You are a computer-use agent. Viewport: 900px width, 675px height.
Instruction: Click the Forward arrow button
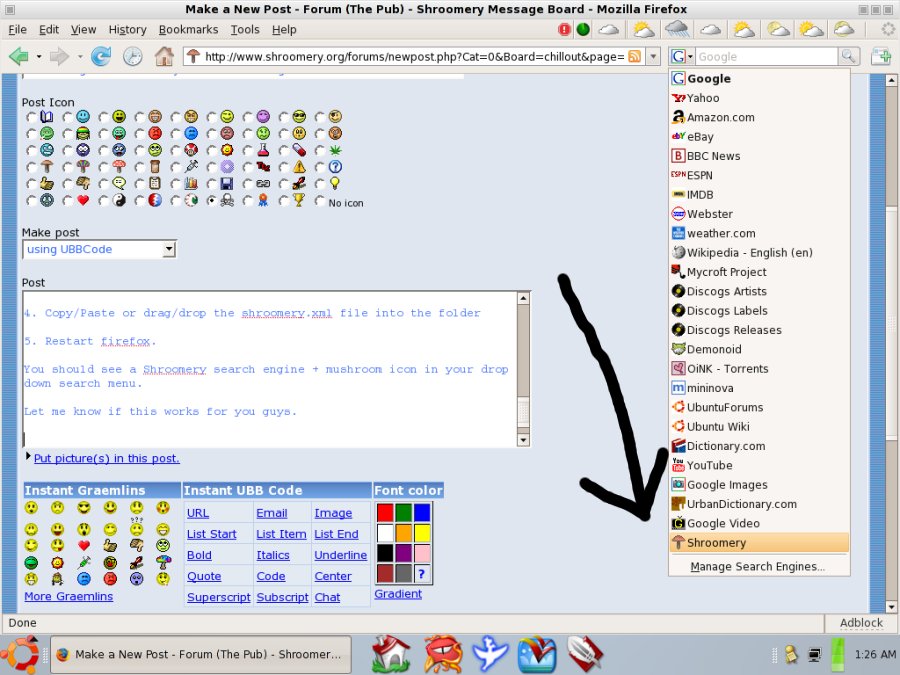[59, 56]
